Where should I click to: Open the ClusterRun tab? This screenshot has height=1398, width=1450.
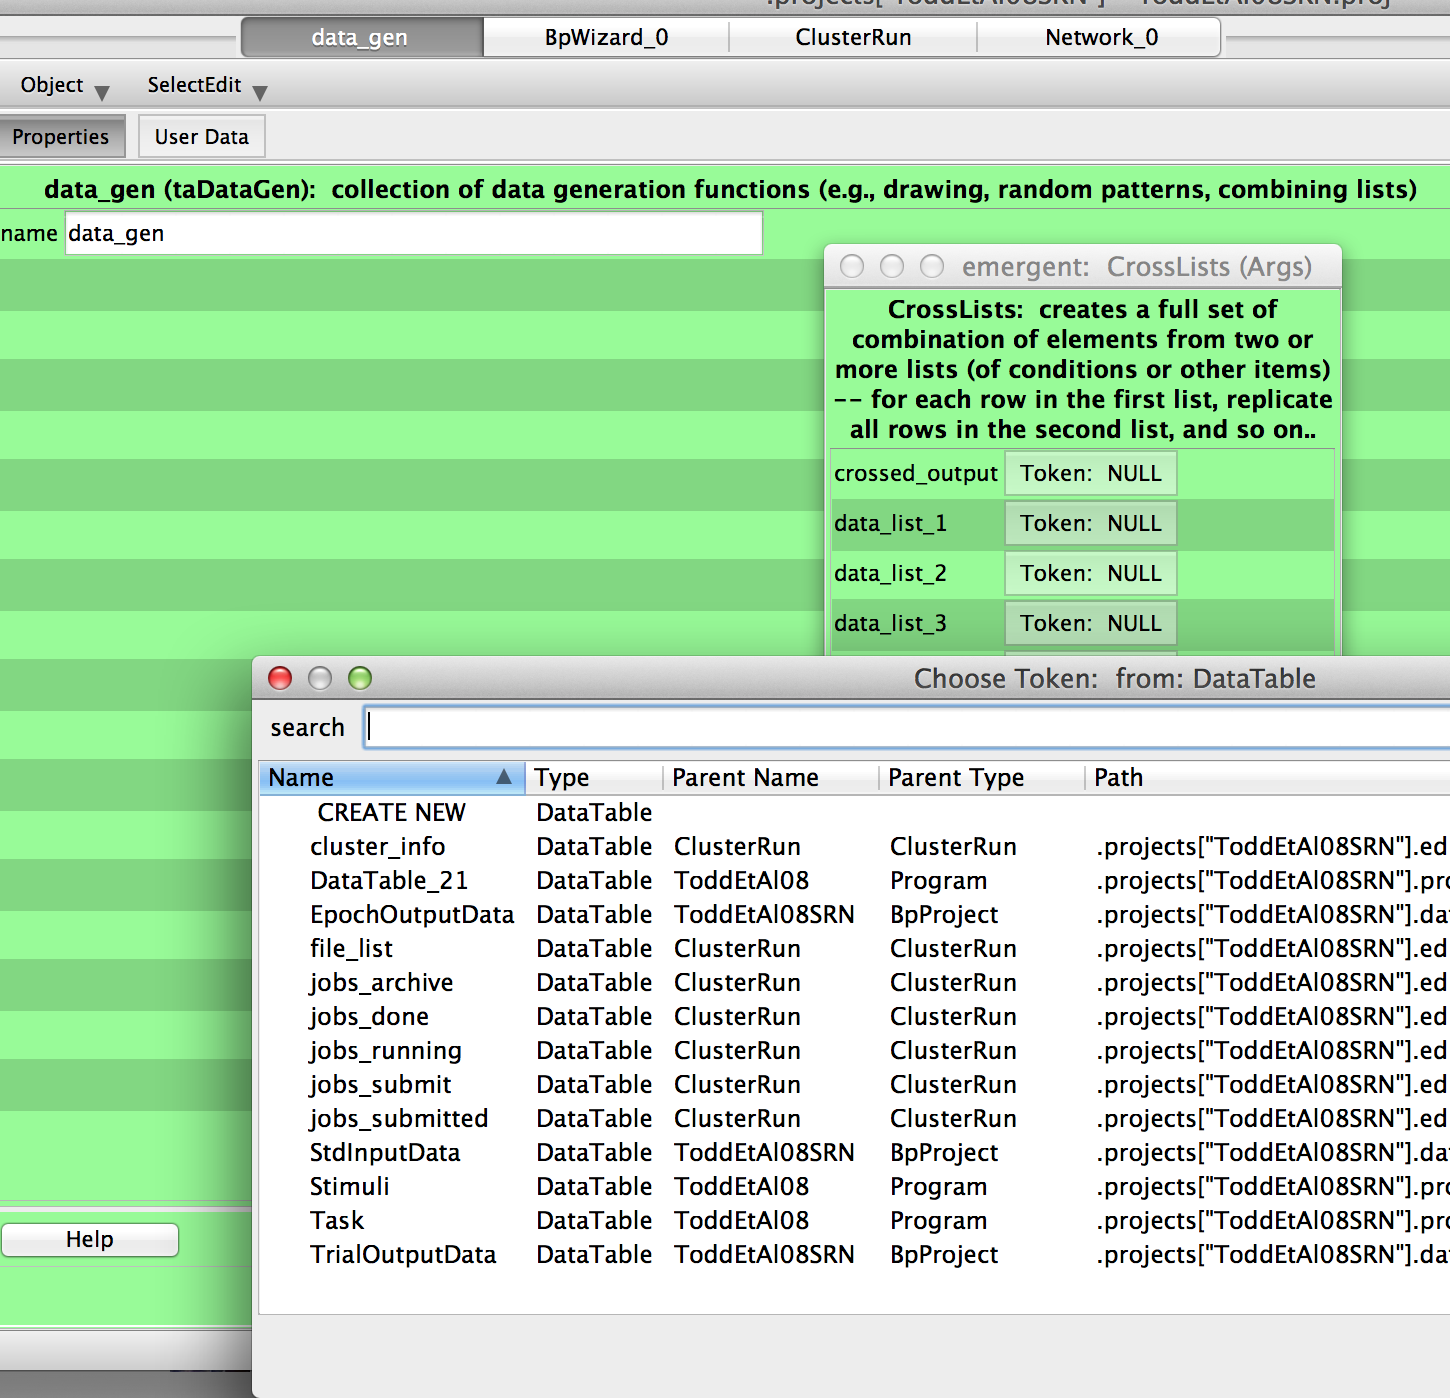pos(853,37)
